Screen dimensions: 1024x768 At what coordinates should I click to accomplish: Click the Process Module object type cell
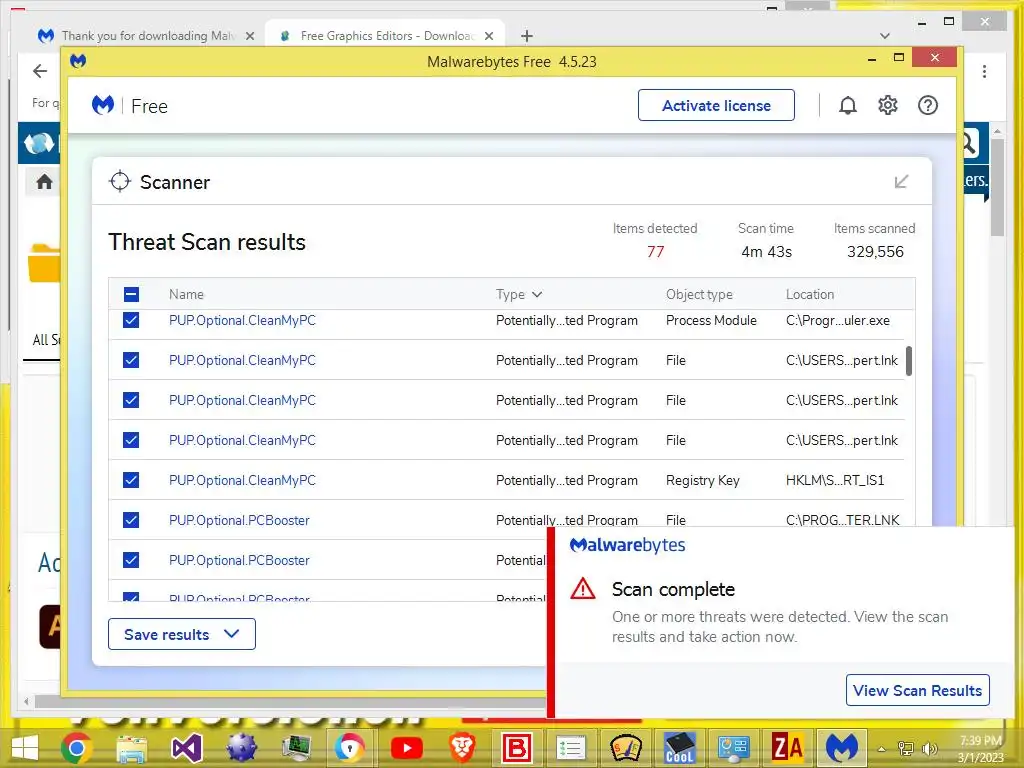pyautogui.click(x=711, y=320)
